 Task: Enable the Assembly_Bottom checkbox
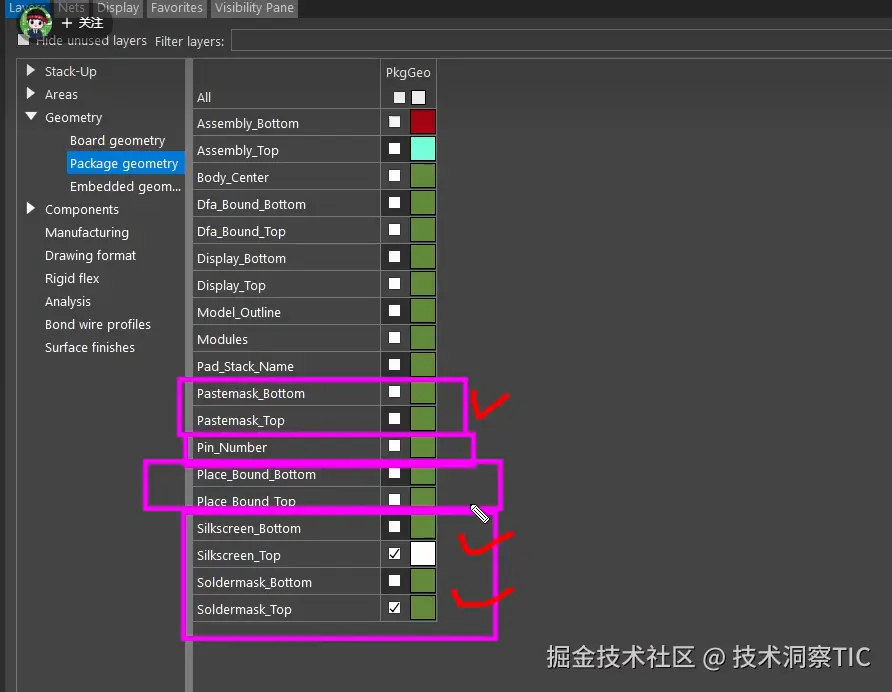point(394,122)
